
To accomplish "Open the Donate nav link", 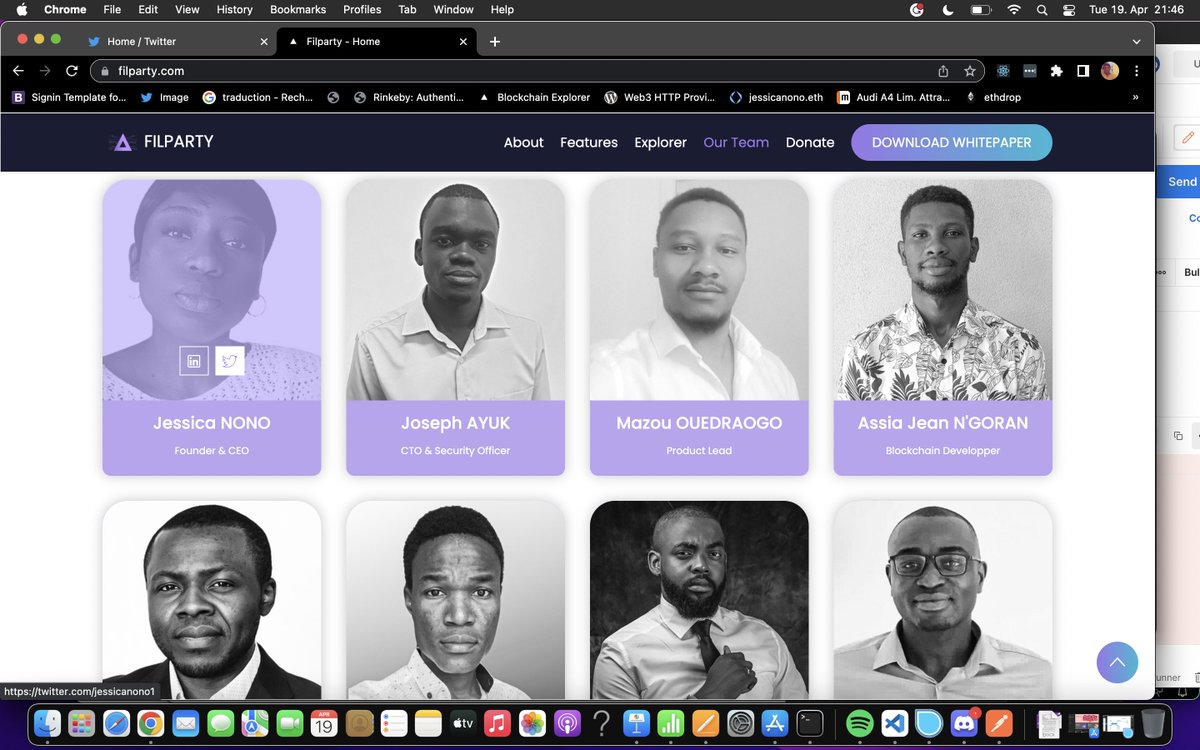I will click(x=810, y=142).
